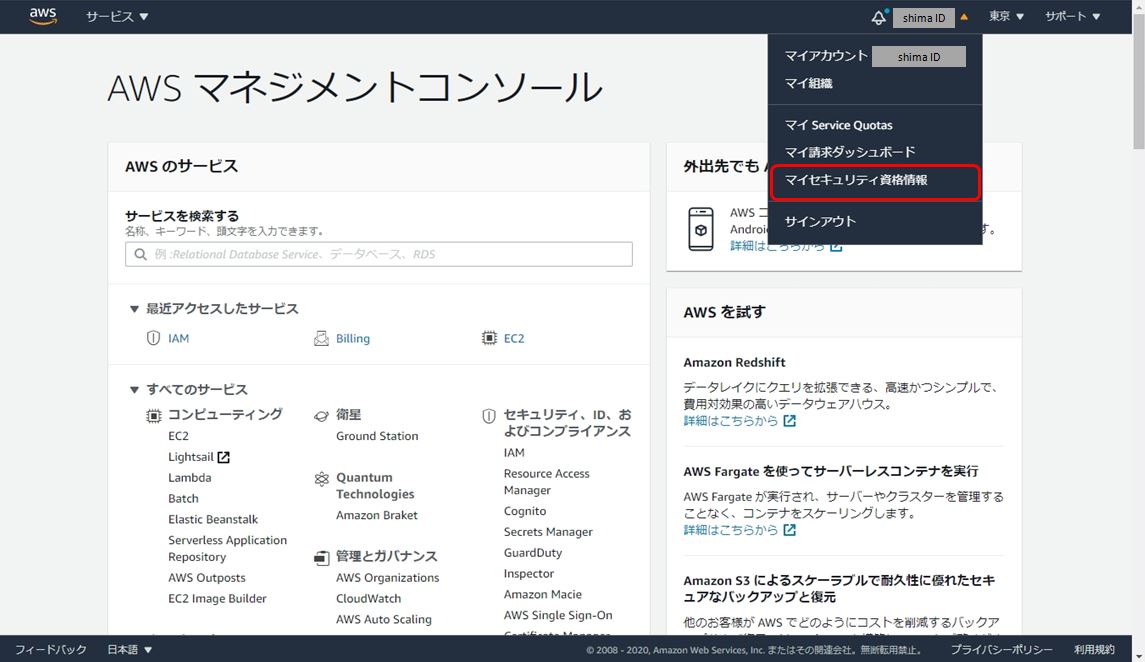Open Ground Station service link

click(x=377, y=436)
